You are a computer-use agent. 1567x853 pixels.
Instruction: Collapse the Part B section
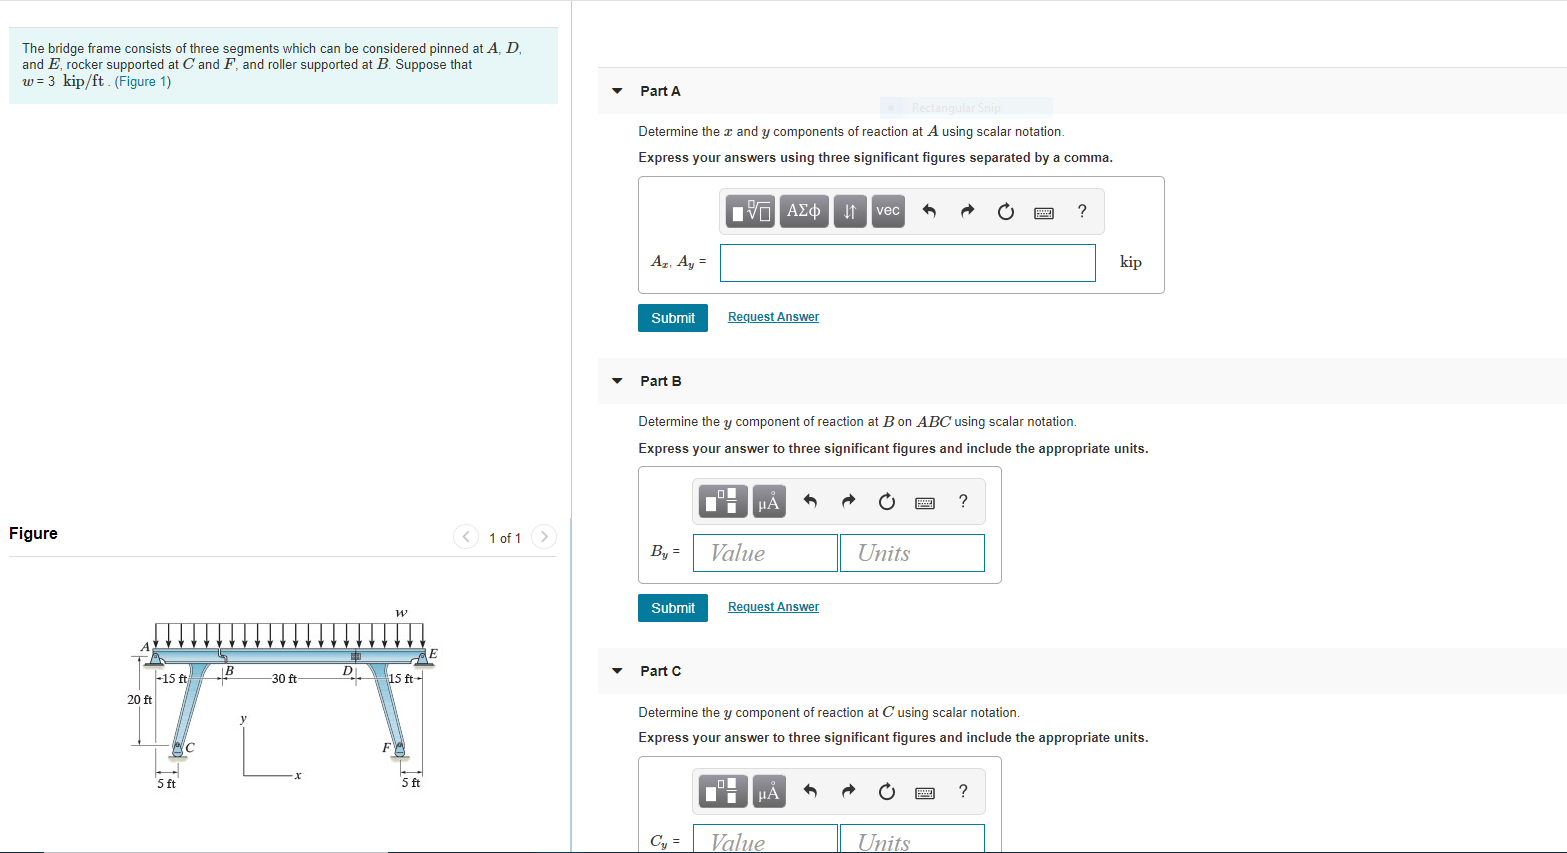[617, 381]
